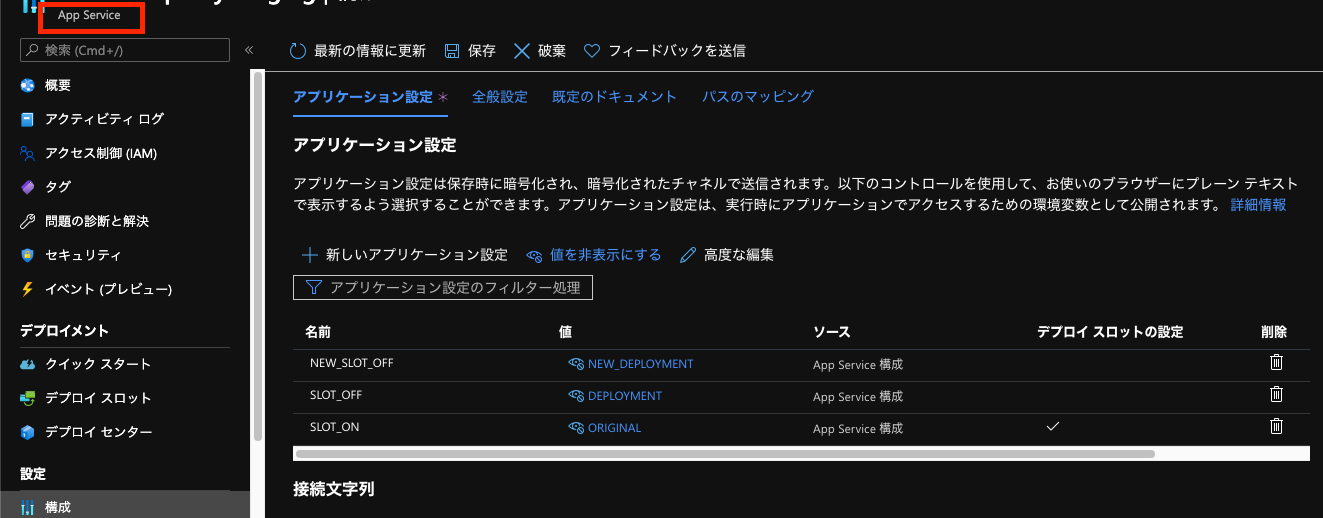
Task: Click the search magnifier icon in sidebar
Action: point(33,50)
